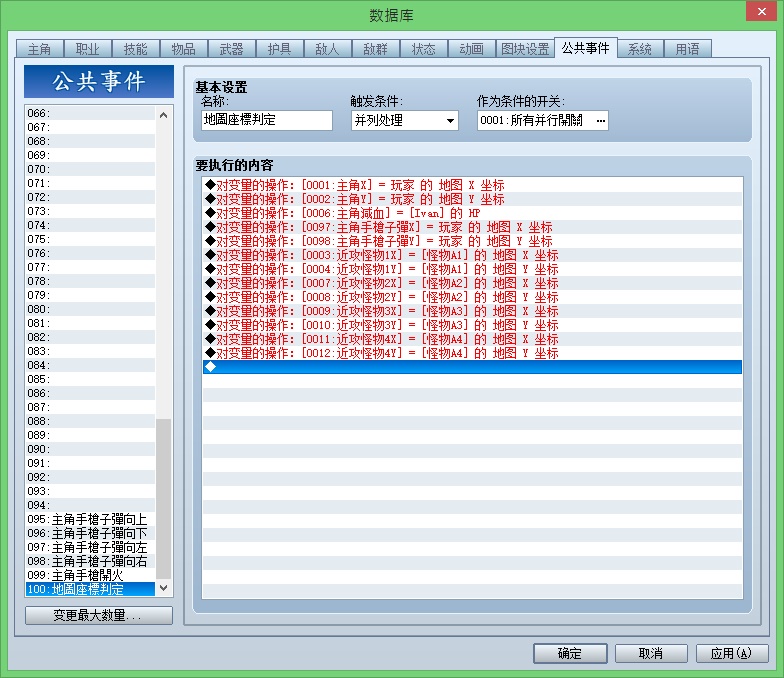Select empty event slot 066
Image resolution: width=784 pixels, height=678 pixels.
click(x=90, y=113)
